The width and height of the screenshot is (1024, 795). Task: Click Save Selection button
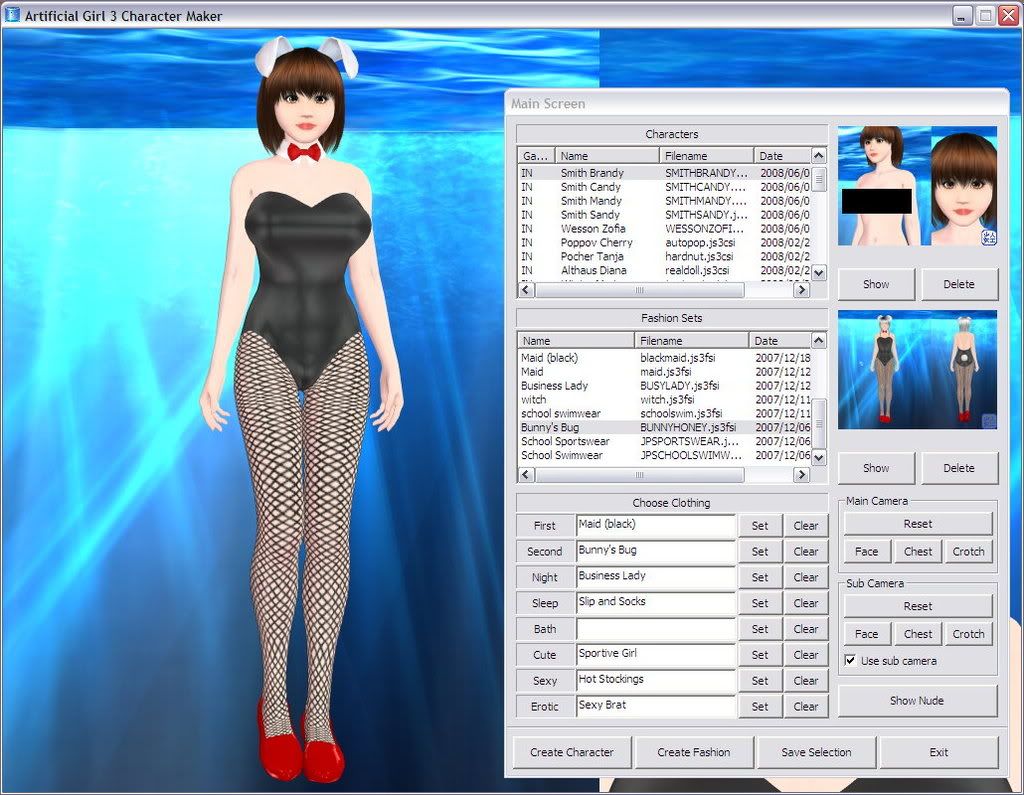click(816, 752)
